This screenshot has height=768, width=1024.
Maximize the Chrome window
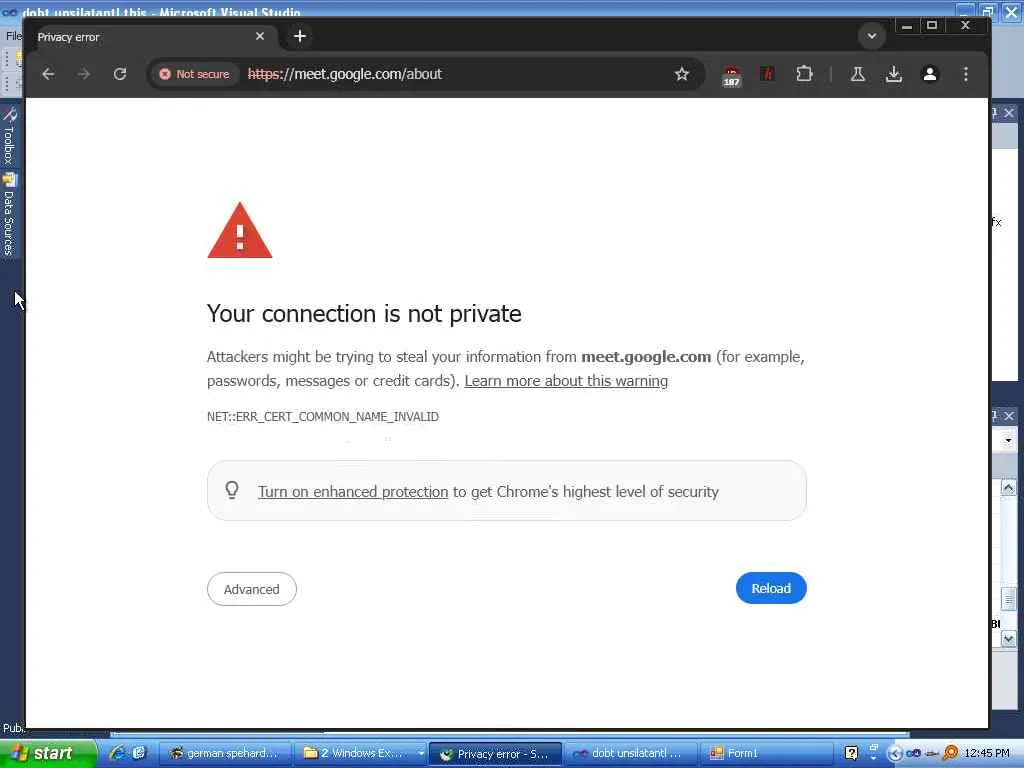(x=932, y=25)
